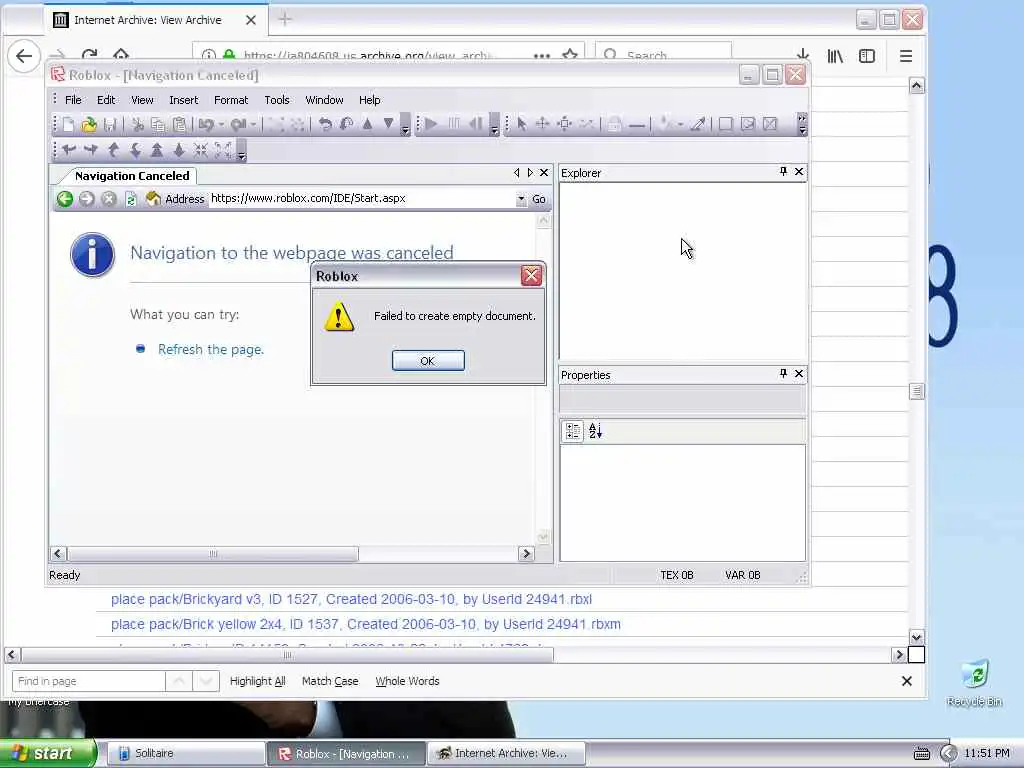Open the Help menu
The width and height of the screenshot is (1024, 768).
(x=370, y=100)
